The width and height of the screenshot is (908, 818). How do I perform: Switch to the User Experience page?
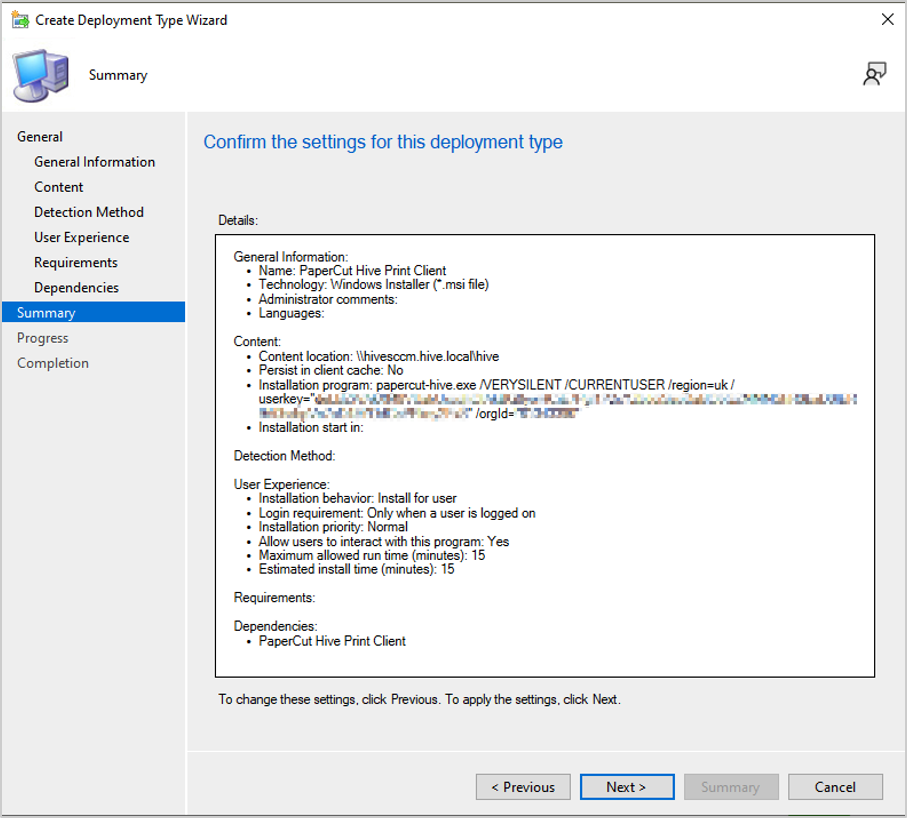point(82,237)
